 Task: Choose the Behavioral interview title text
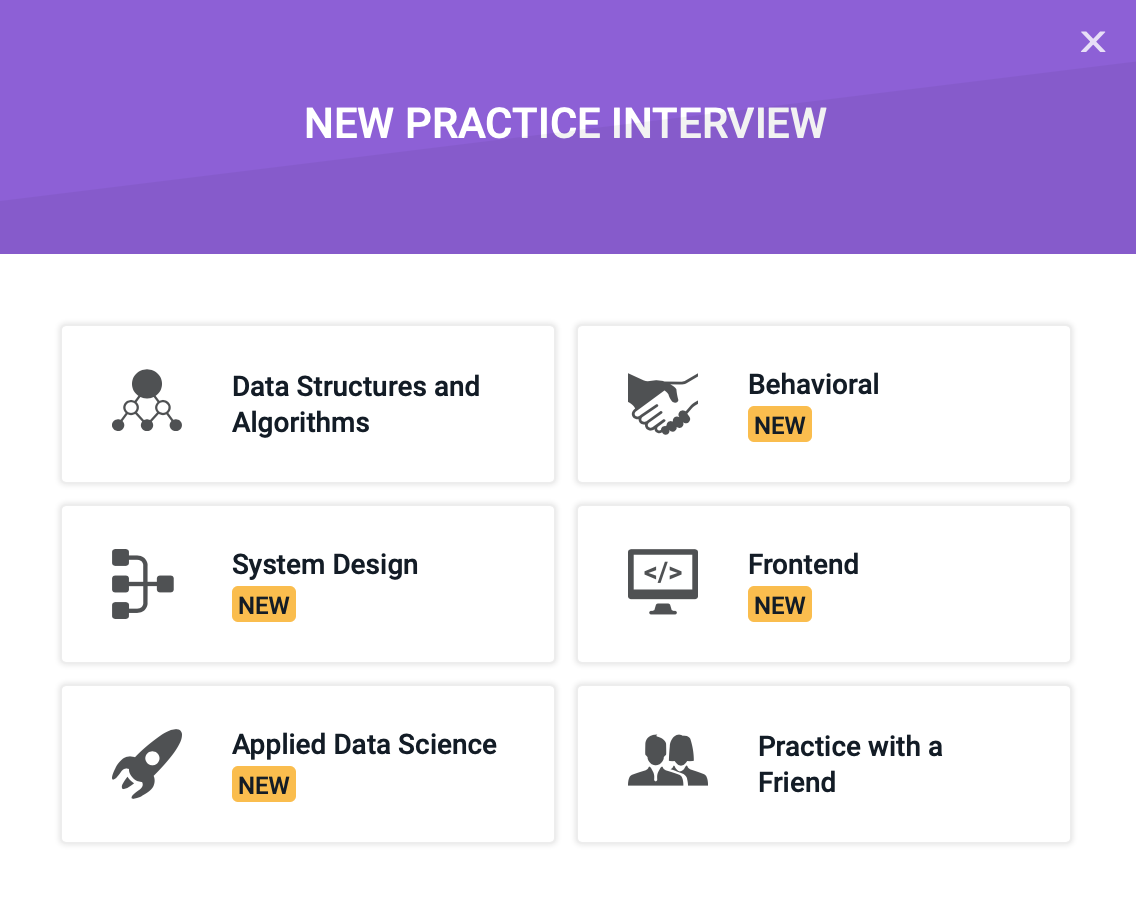(813, 385)
